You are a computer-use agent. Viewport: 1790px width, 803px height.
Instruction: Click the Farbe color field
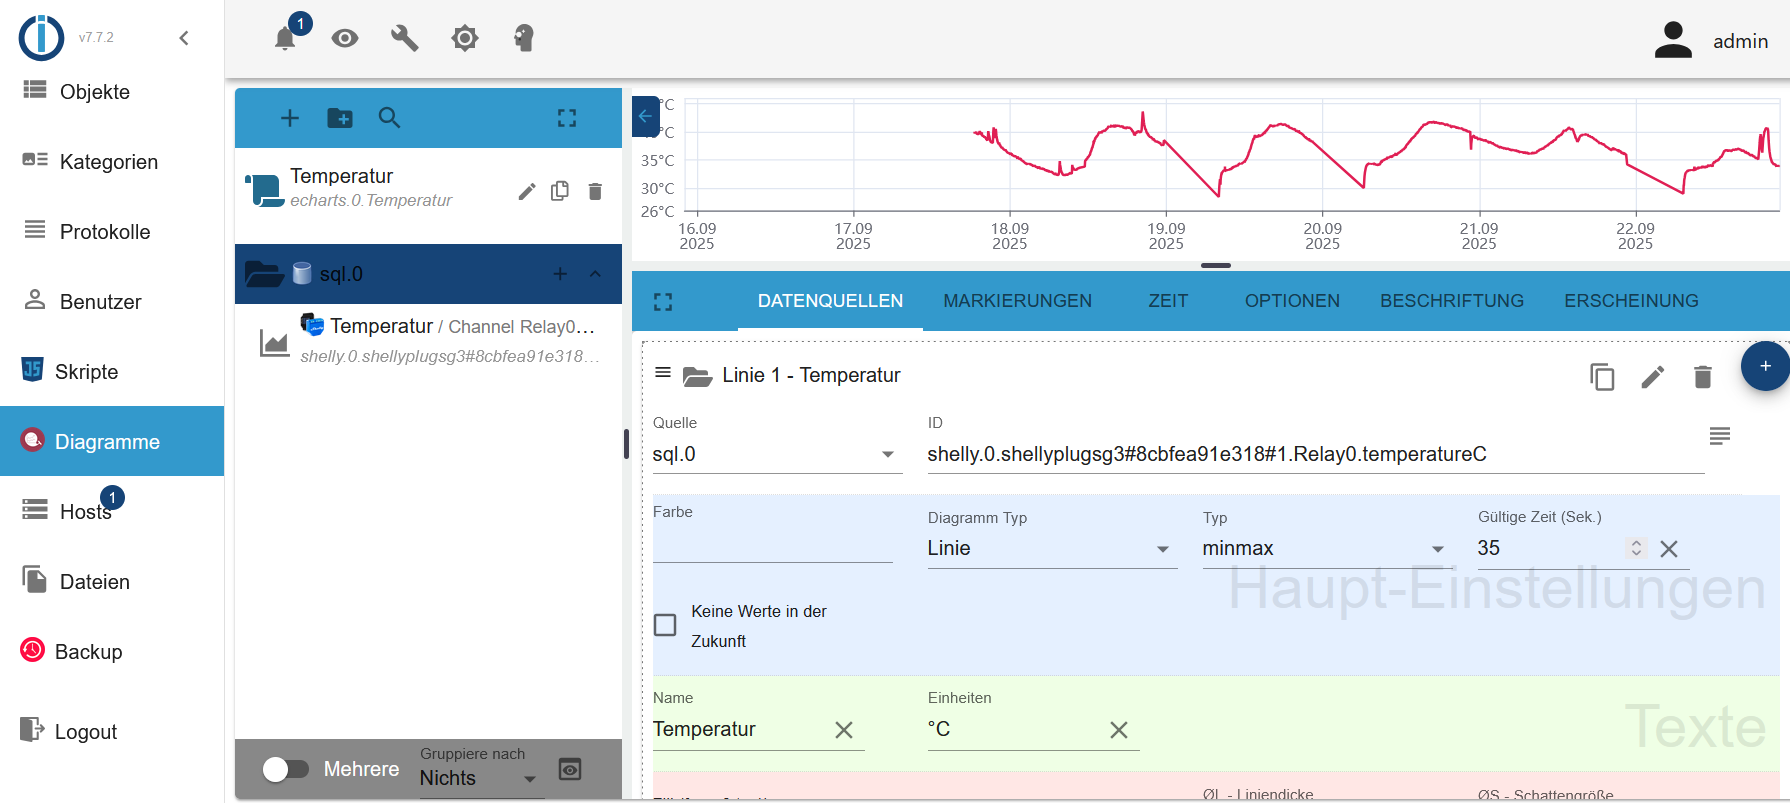click(x=772, y=546)
